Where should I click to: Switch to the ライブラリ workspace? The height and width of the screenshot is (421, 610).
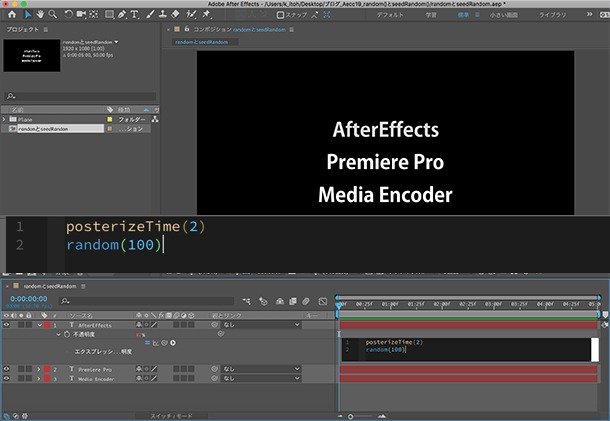point(552,15)
